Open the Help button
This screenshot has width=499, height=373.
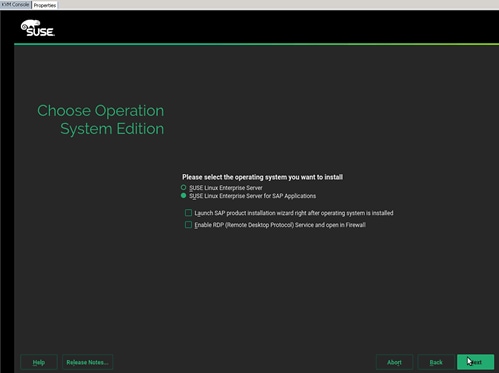click(39, 362)
